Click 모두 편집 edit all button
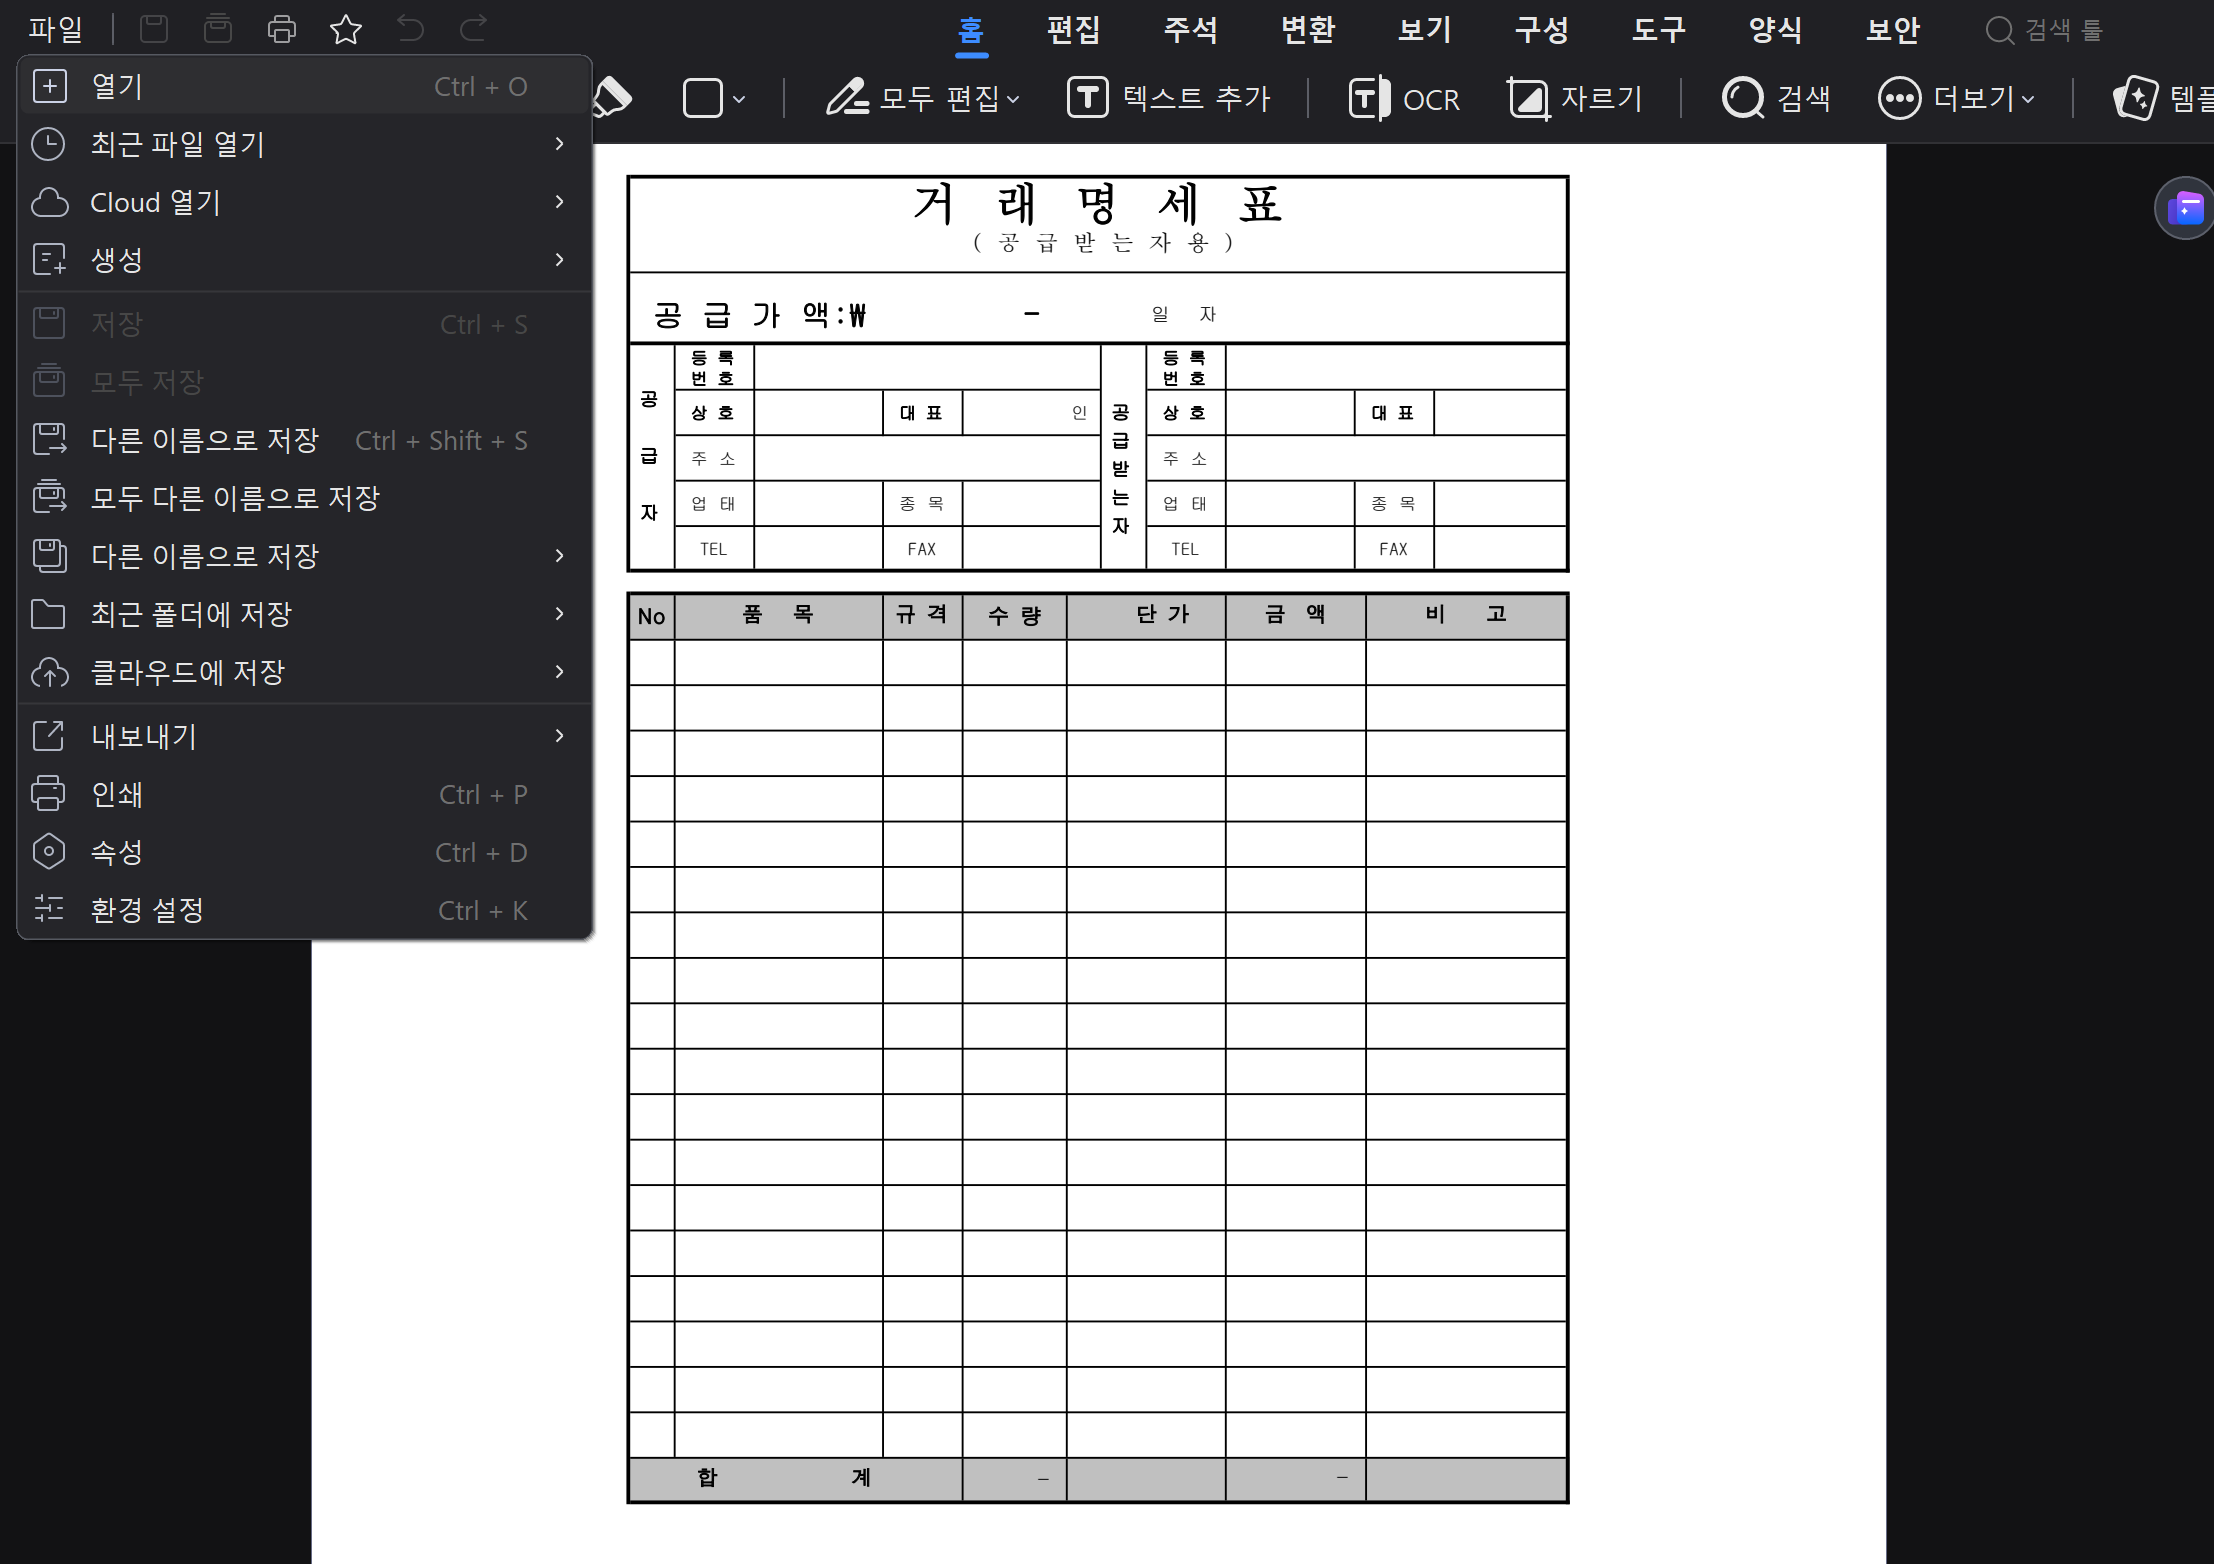This screenshot has width=2214, height=1564. click(x=922, y=98)
